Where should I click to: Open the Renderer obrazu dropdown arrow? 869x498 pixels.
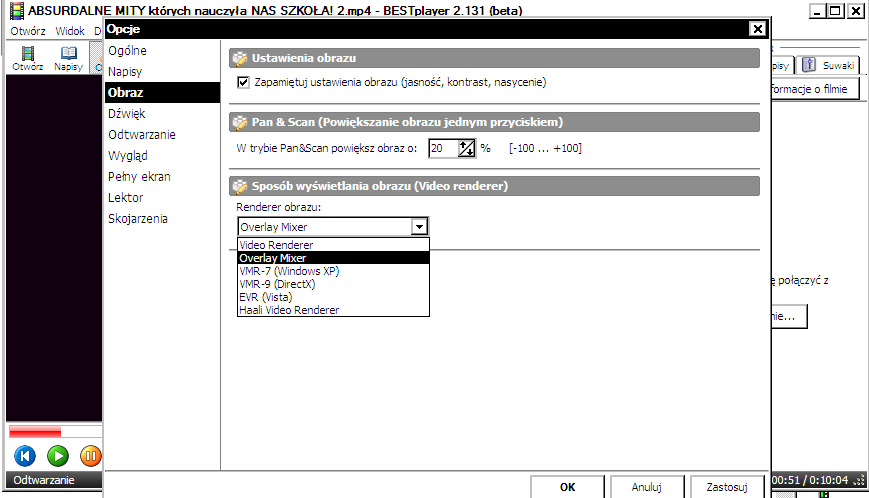420,227
